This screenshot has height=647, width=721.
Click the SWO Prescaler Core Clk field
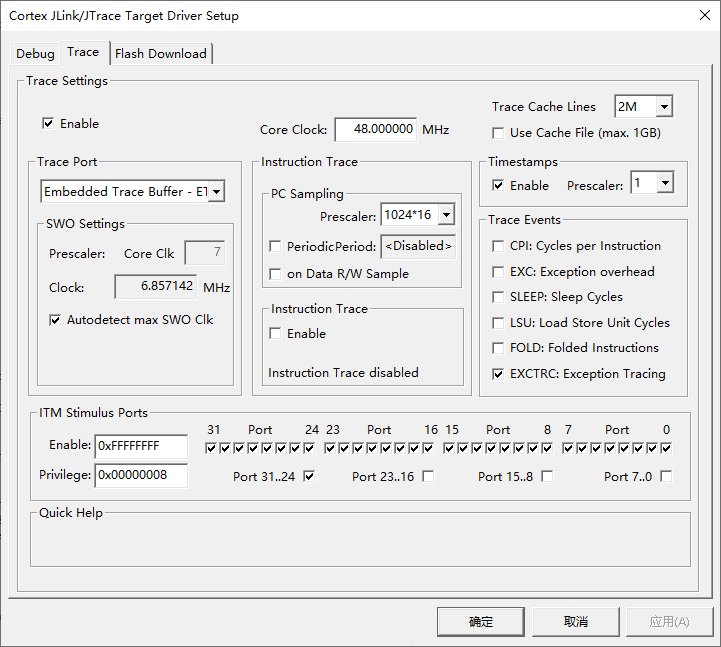click(205, 252)
